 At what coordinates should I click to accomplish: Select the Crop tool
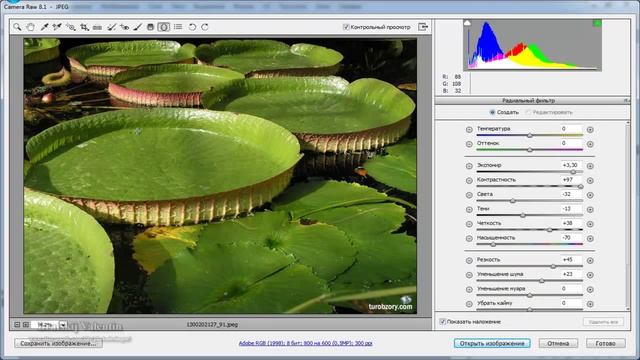pyautogui.click(x=84, y=27)
